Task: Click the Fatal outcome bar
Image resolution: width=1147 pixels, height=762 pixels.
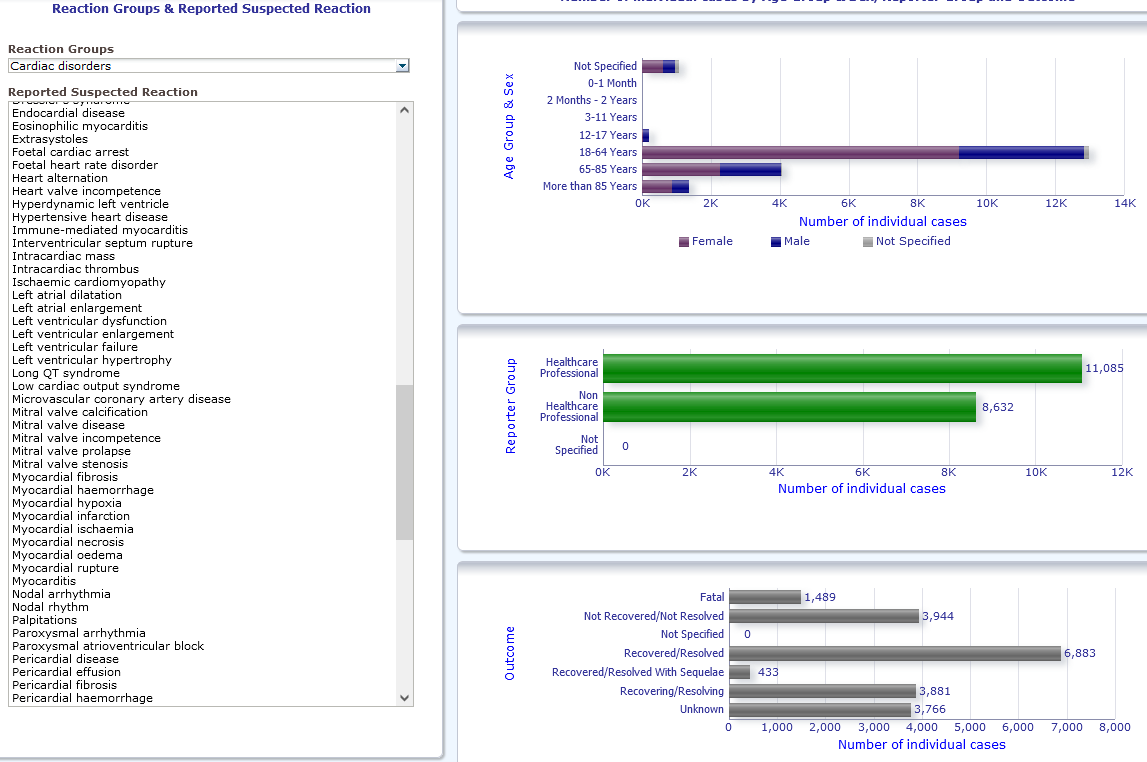Action: (765, 597)
